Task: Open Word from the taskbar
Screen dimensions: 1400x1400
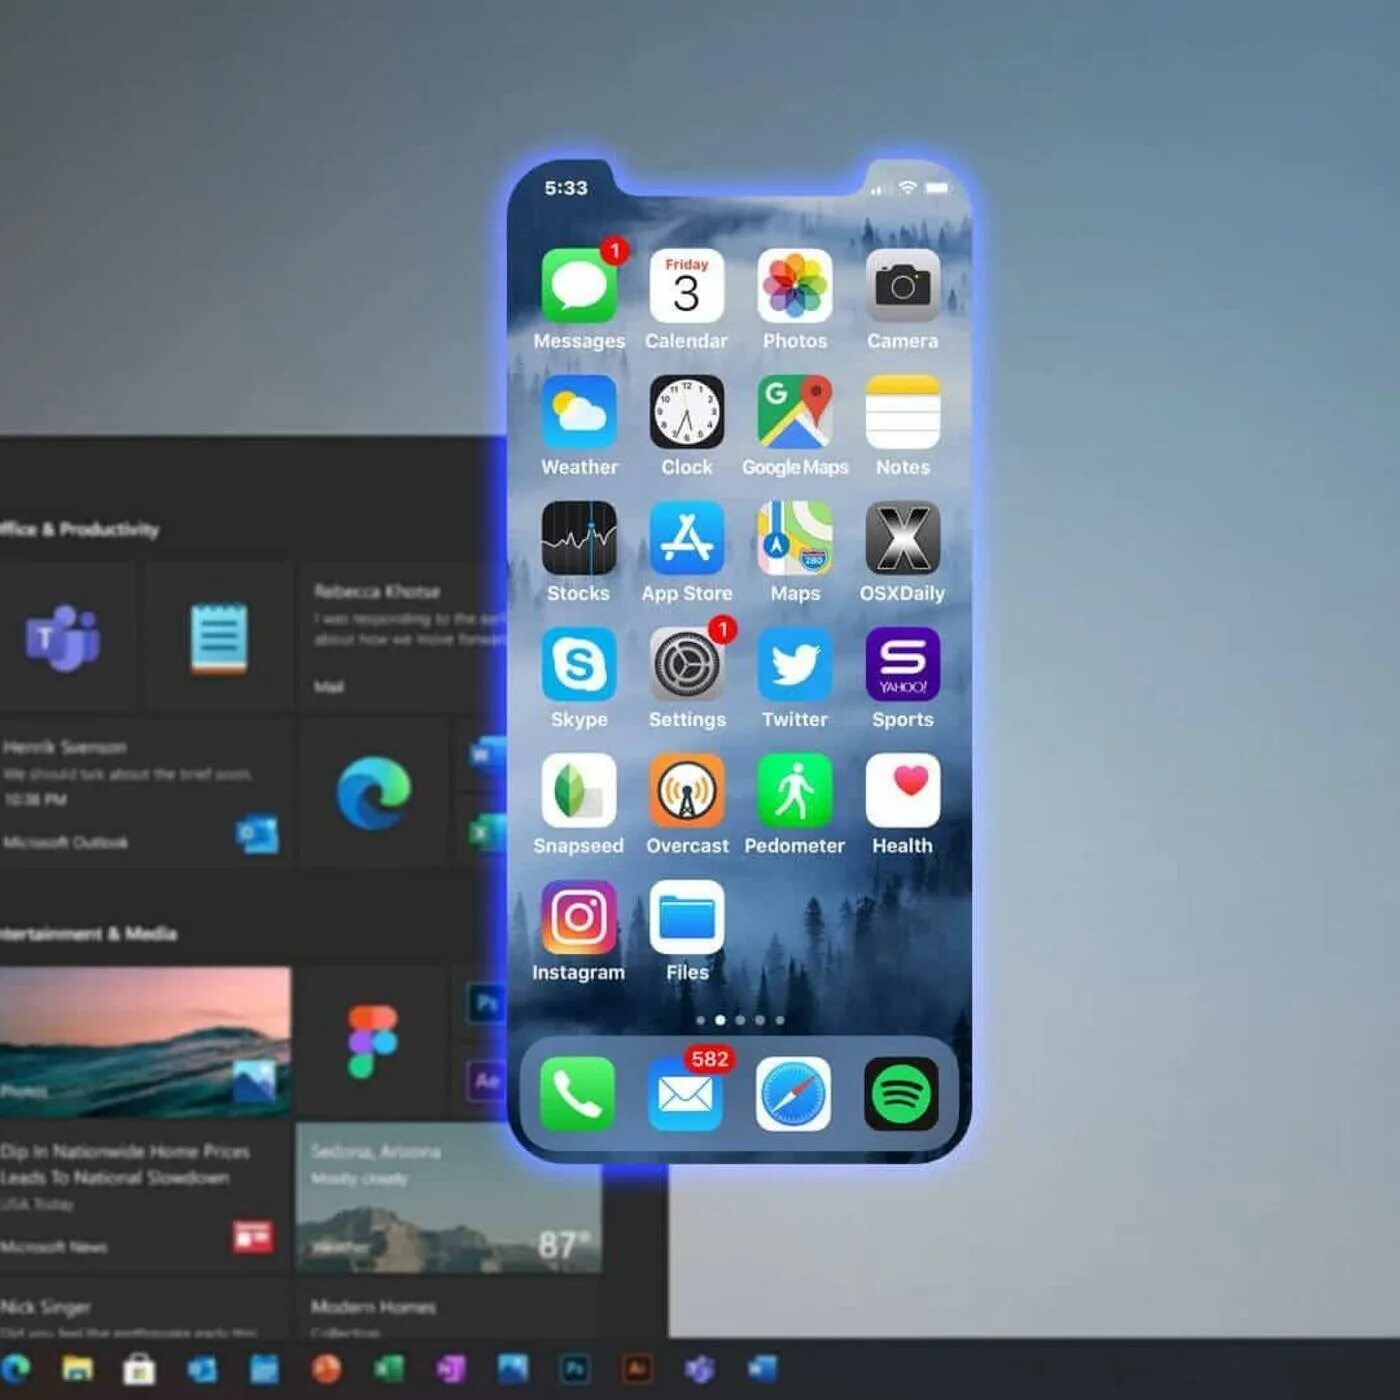Action: point(762,1368)
